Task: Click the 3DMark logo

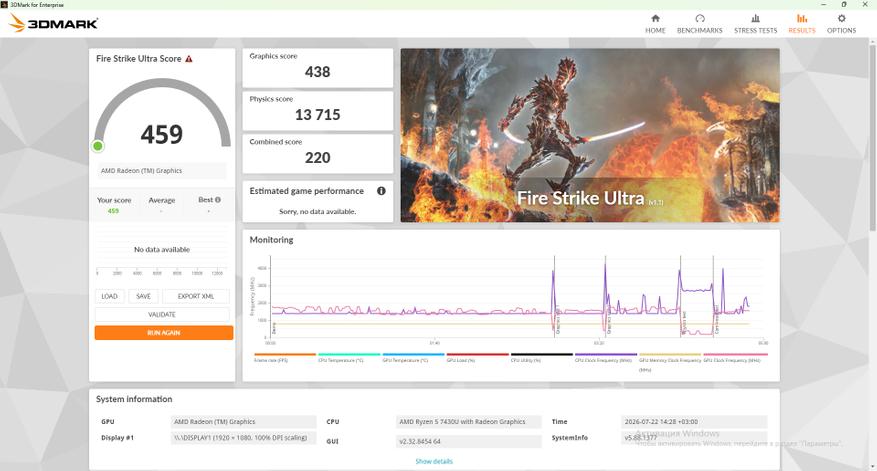Action: coord(54,23)
